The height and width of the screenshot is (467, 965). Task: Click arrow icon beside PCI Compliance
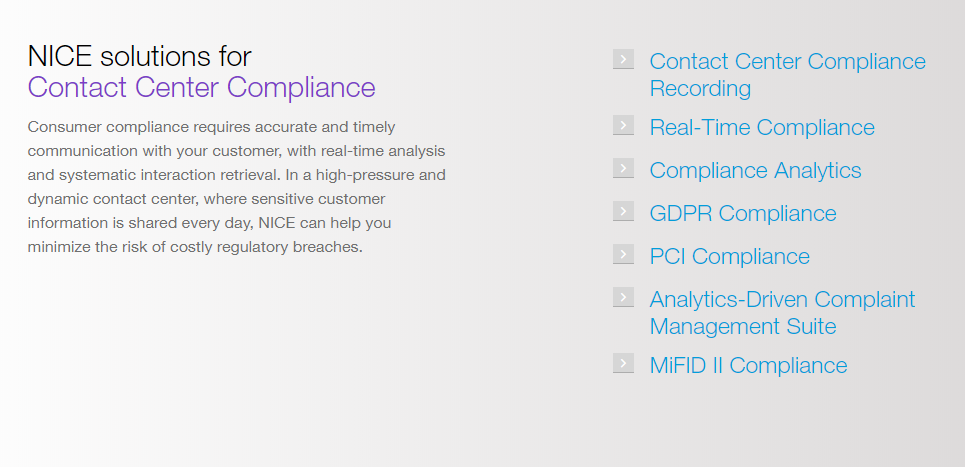point(623,254)
